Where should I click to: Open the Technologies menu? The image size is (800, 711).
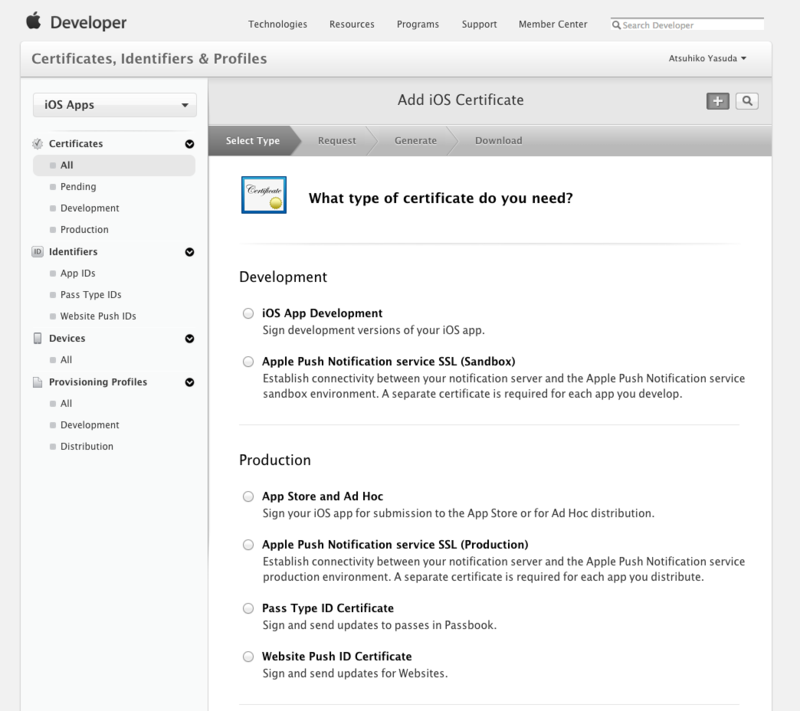click(278, 24)
